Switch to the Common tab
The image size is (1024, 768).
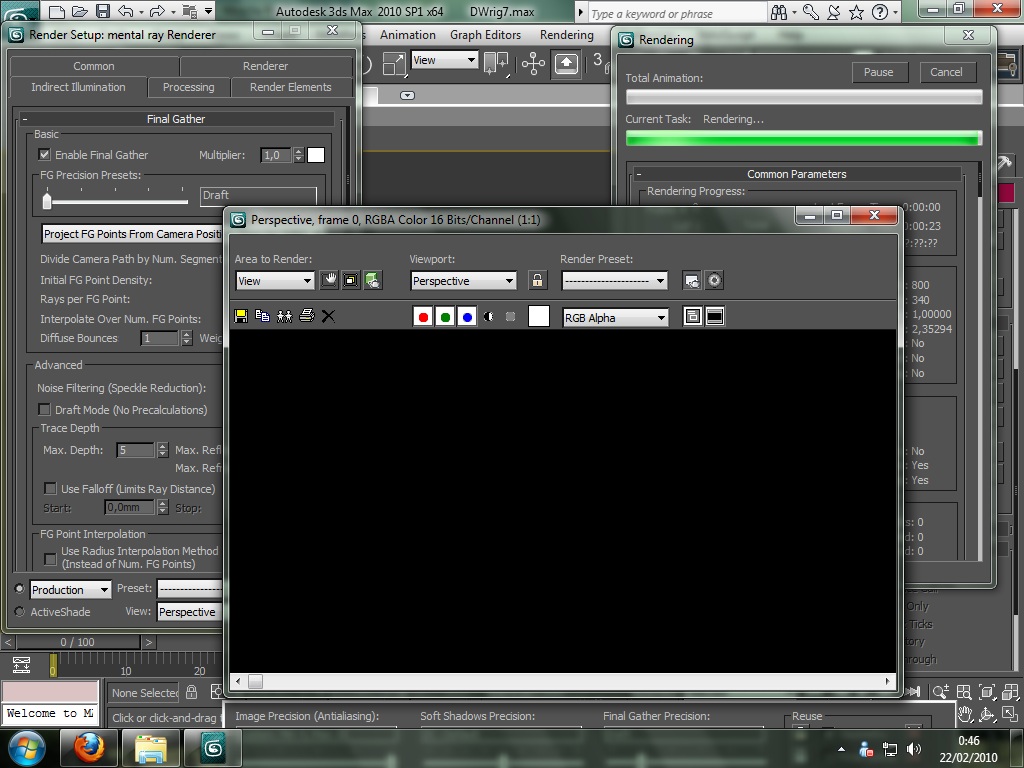click(94, 66)
